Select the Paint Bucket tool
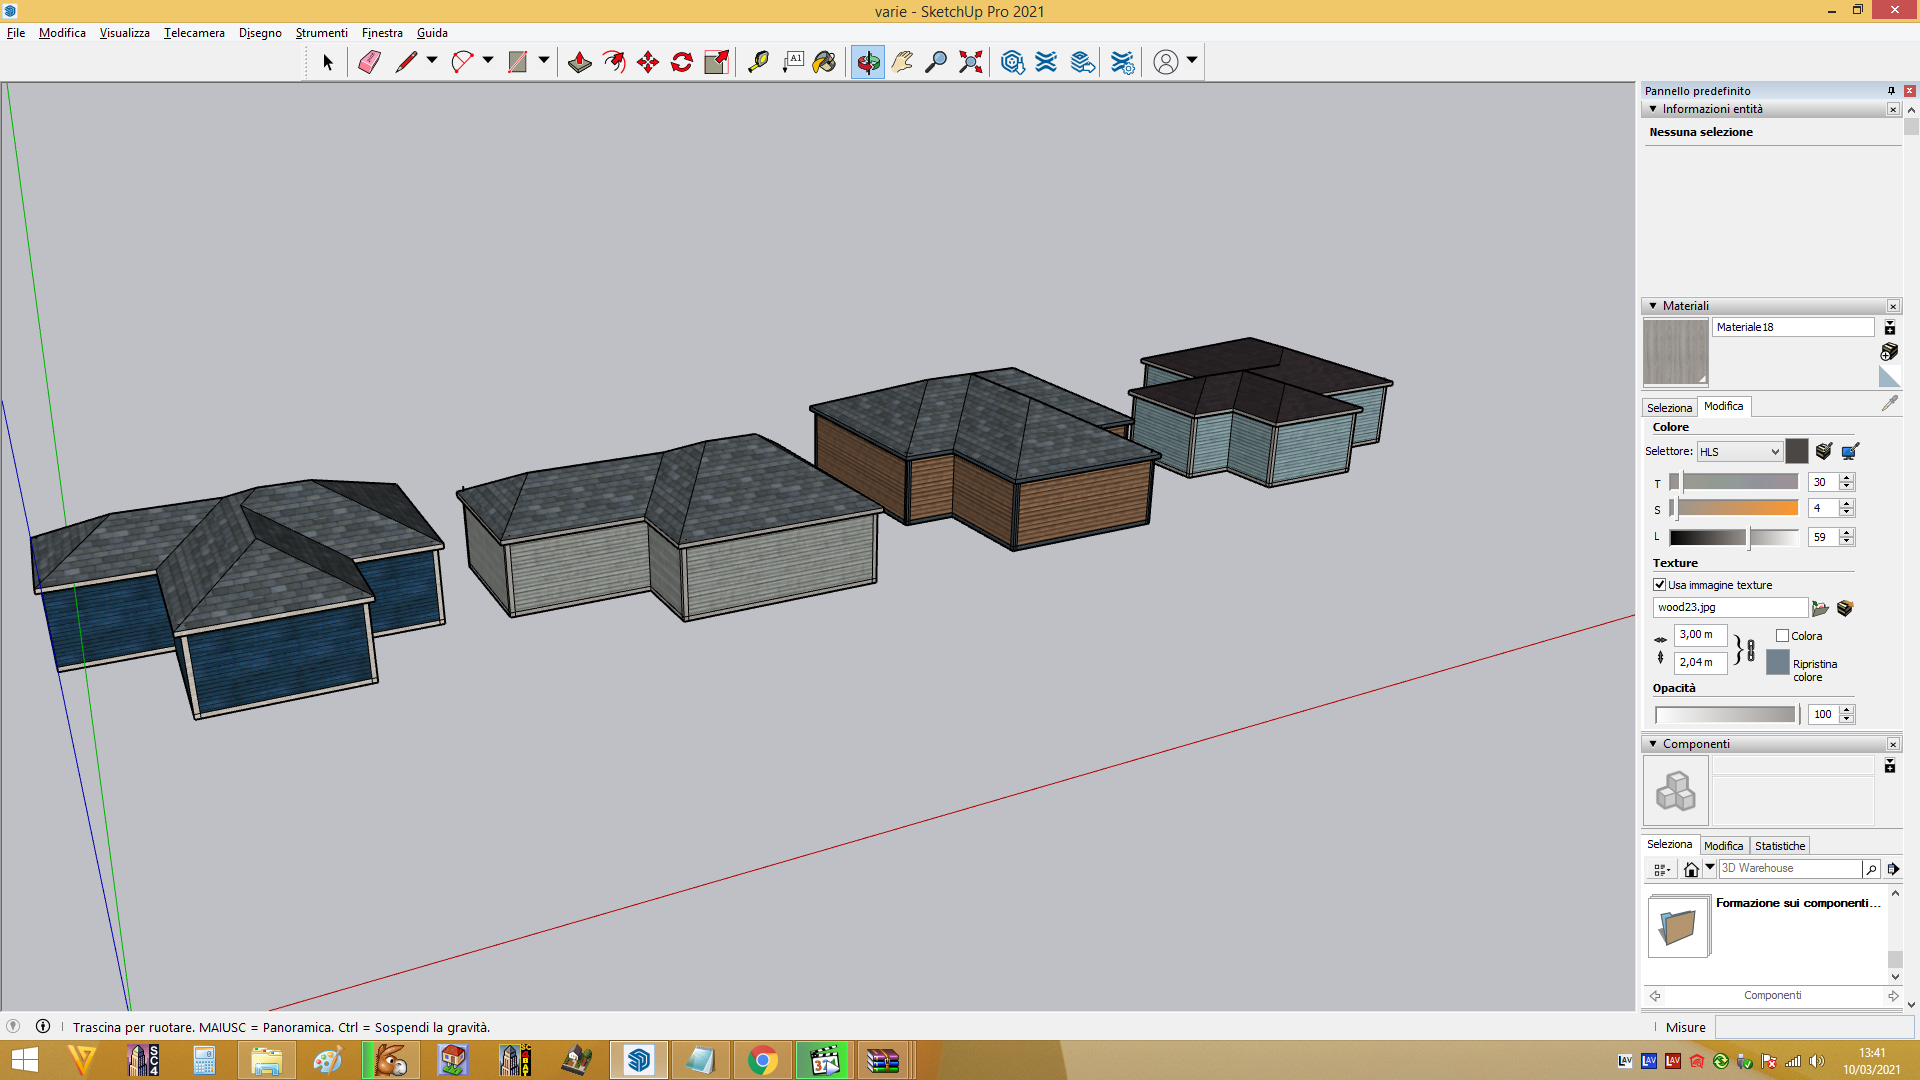The height and width of the screenshot is (1080, 1920). tap(824, 62)
